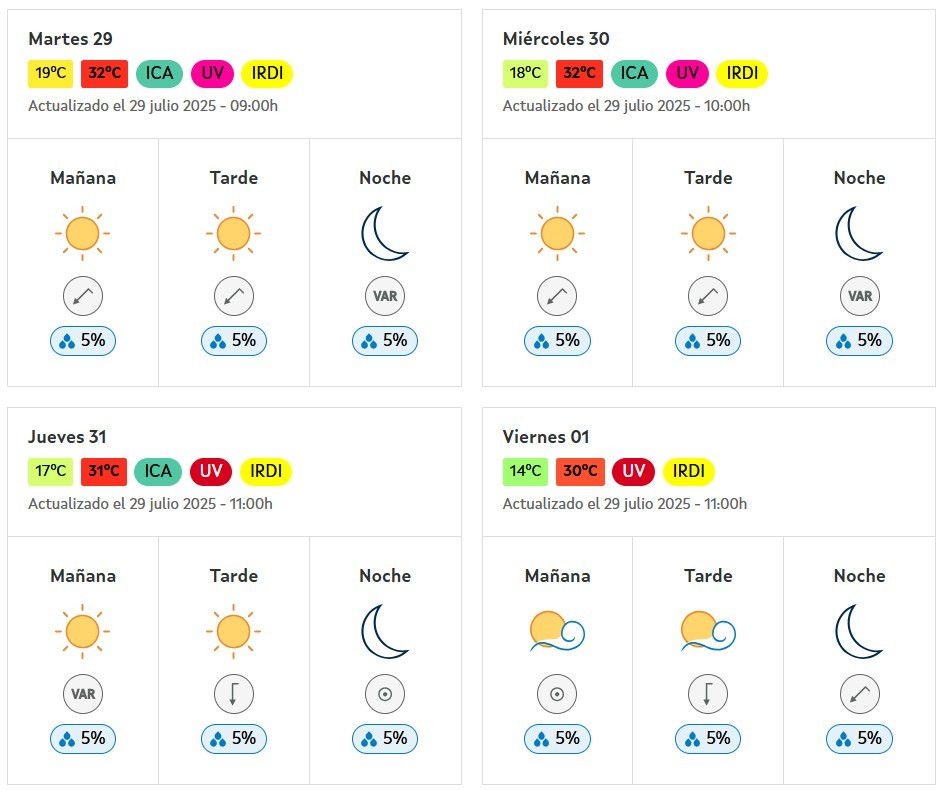Select the Jueves 31 day heading

(x=67, y=437)
